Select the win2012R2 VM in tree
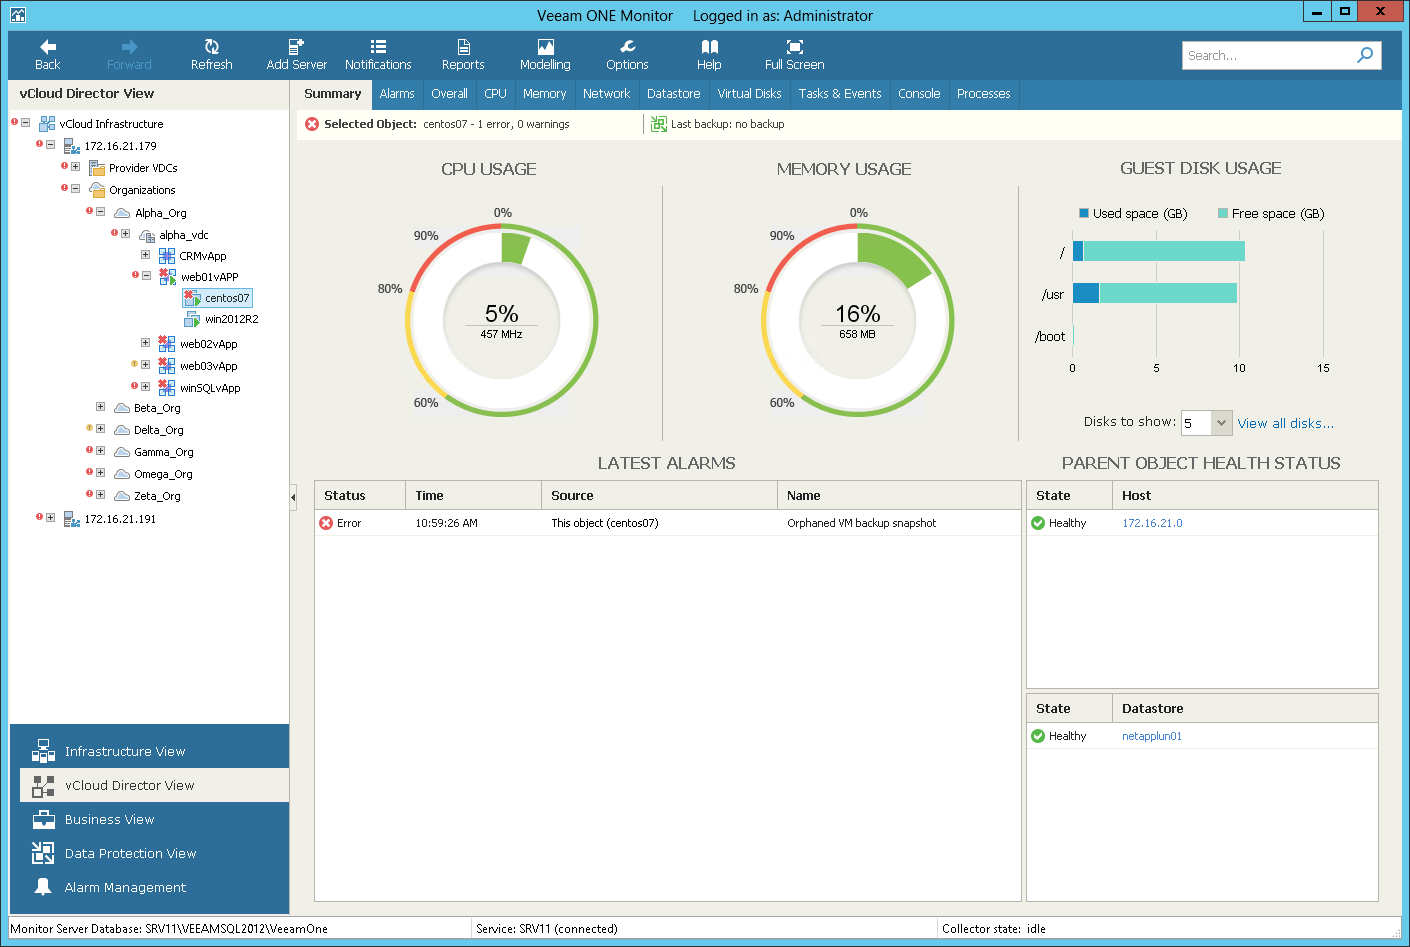Viewport: 1410px width, 947px height. point(231,319)
